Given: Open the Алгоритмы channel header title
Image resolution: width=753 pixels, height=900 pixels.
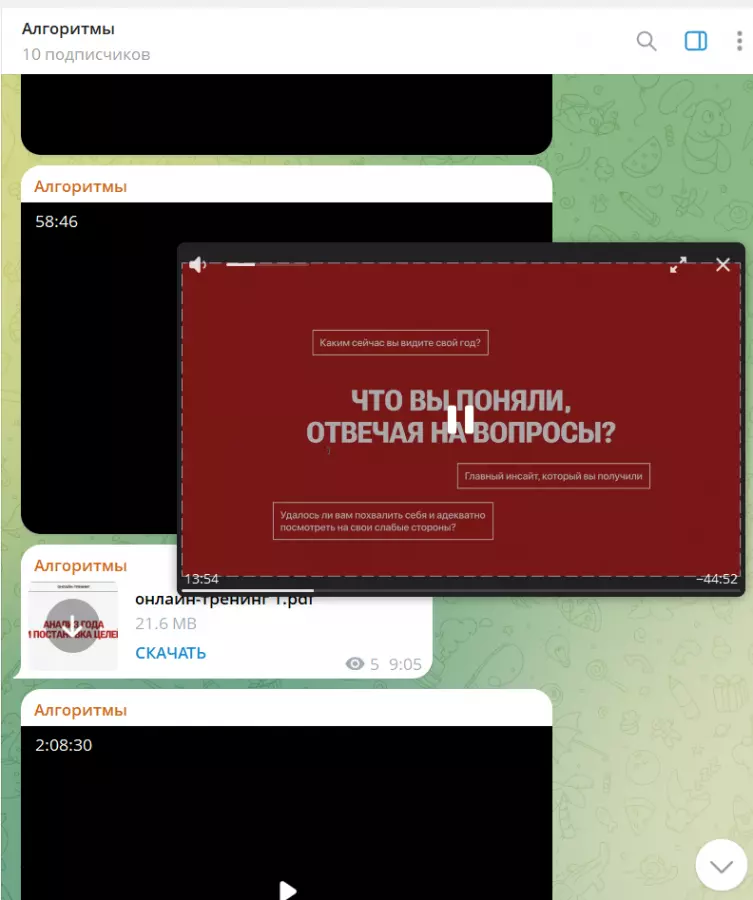Looking at the screenshot, I should point(68,29).
